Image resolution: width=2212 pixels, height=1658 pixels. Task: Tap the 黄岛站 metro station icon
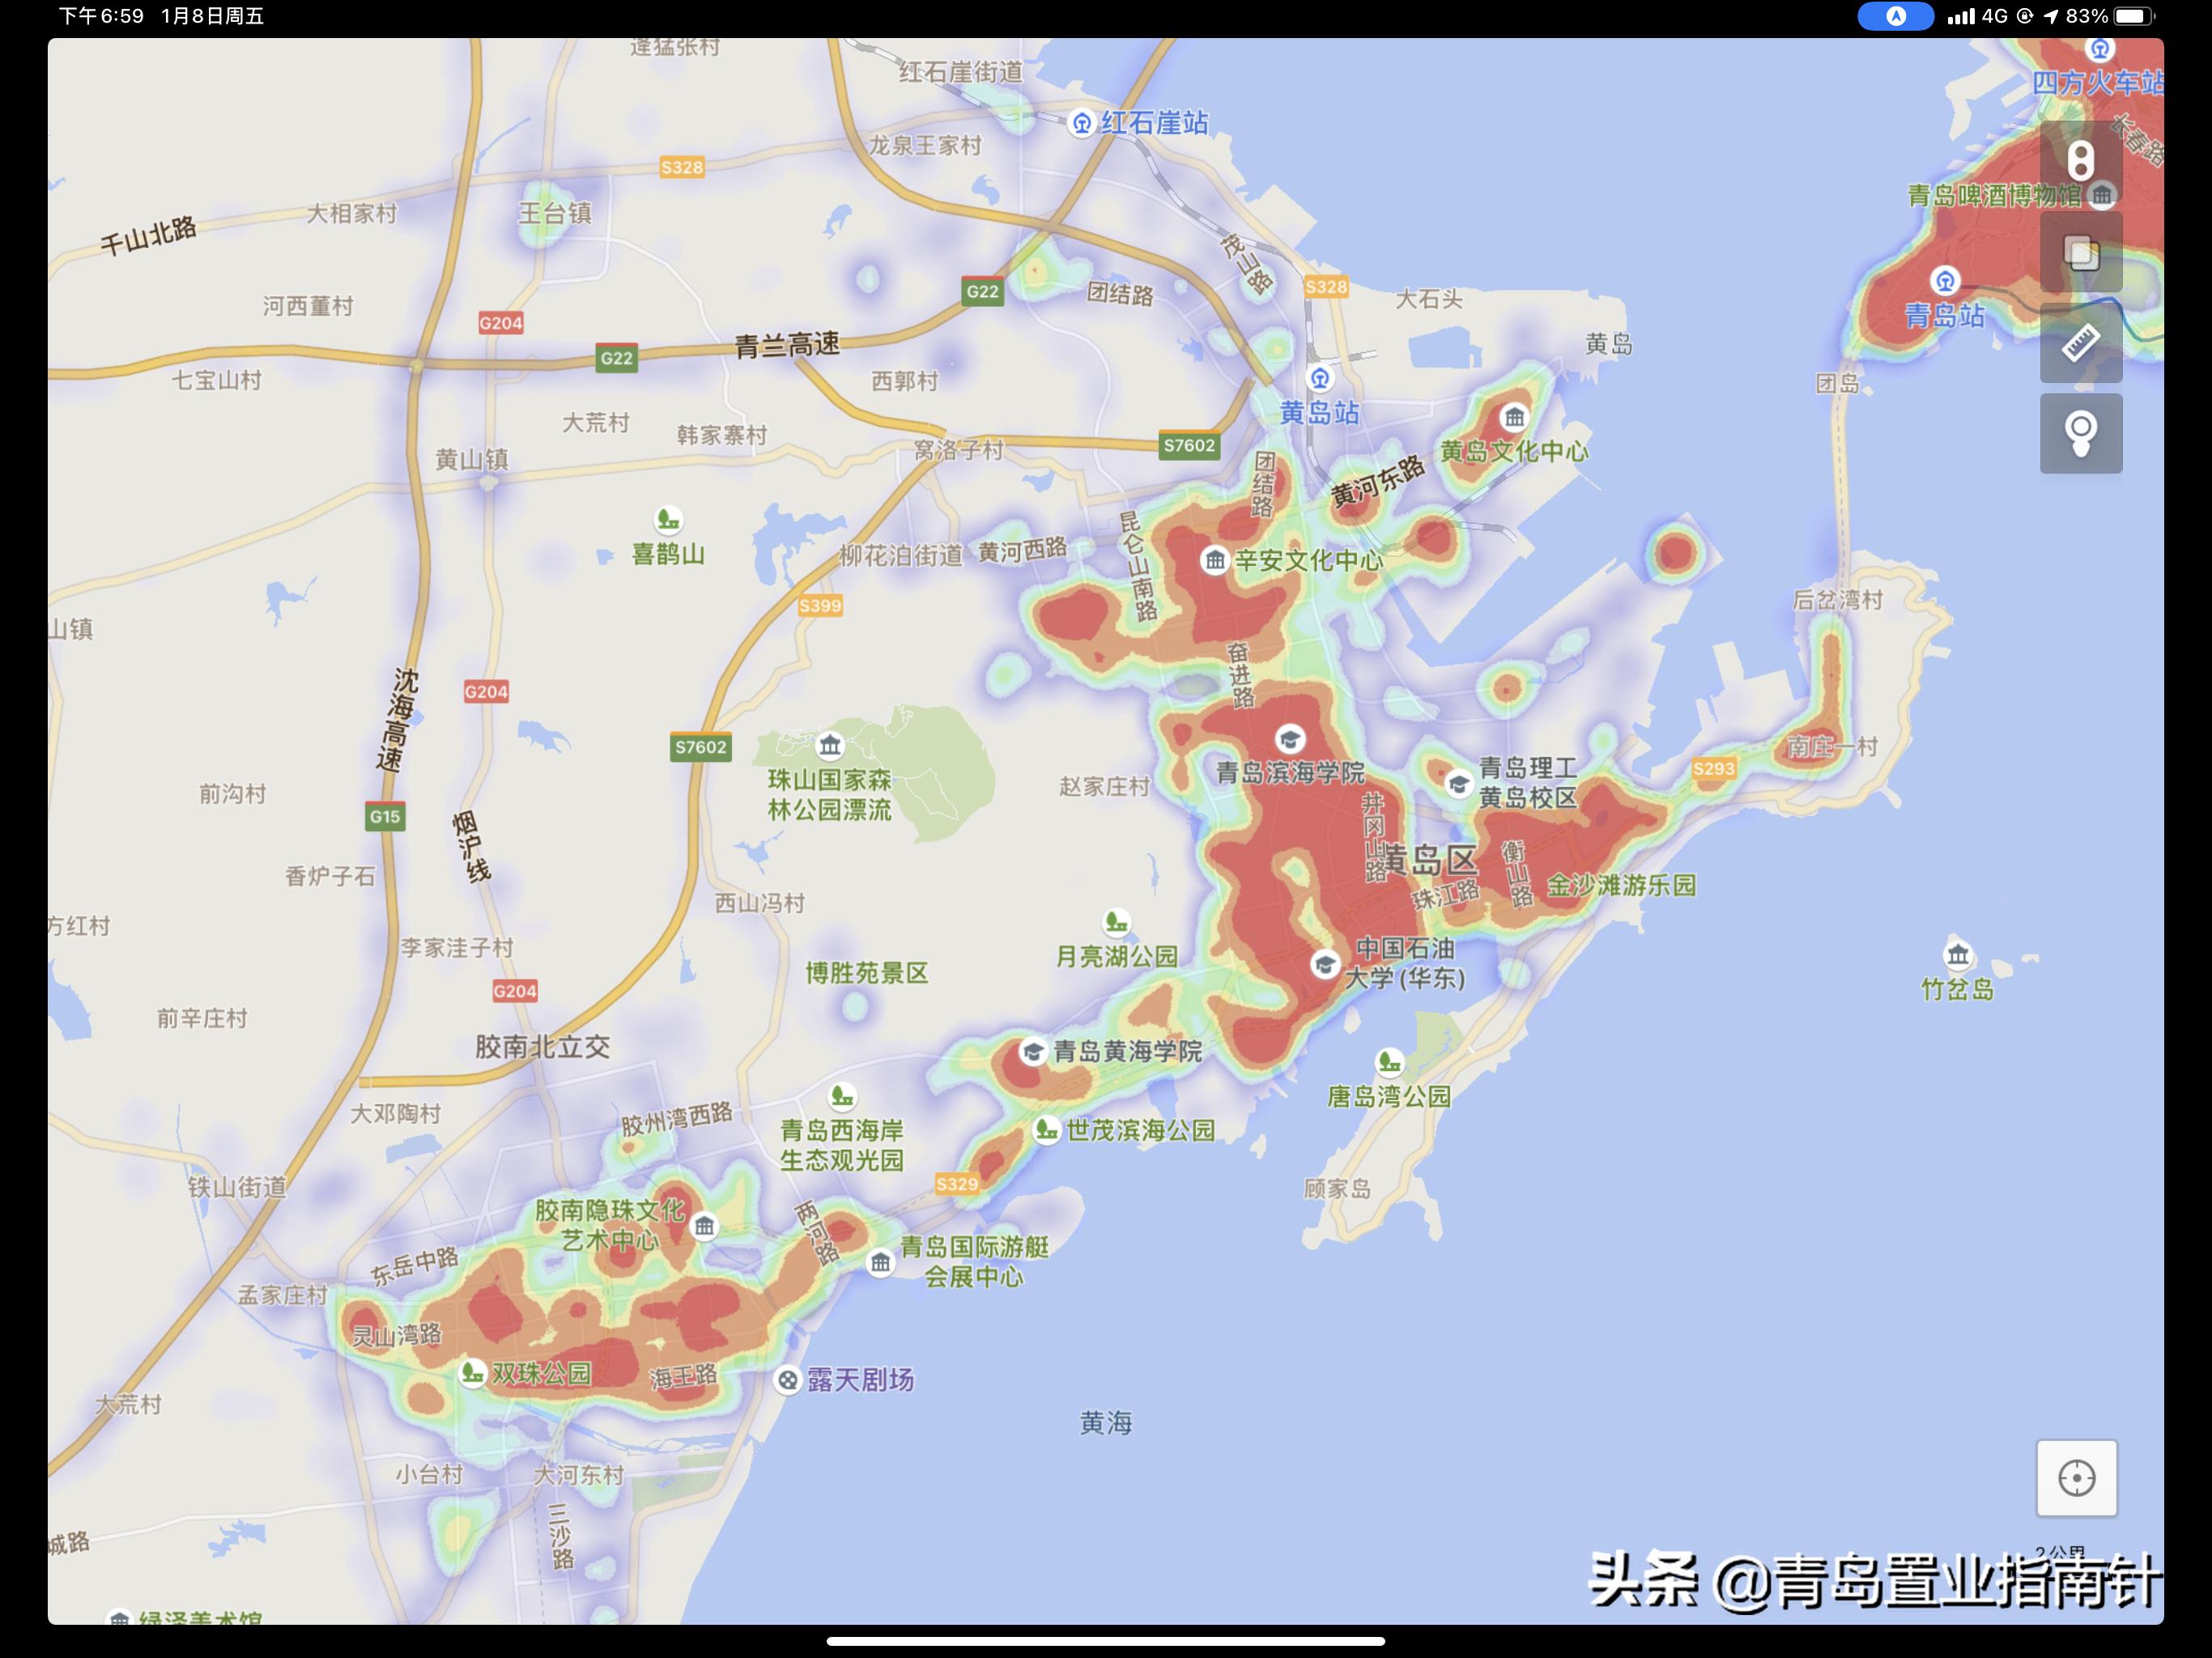[x=1320, y=380]
